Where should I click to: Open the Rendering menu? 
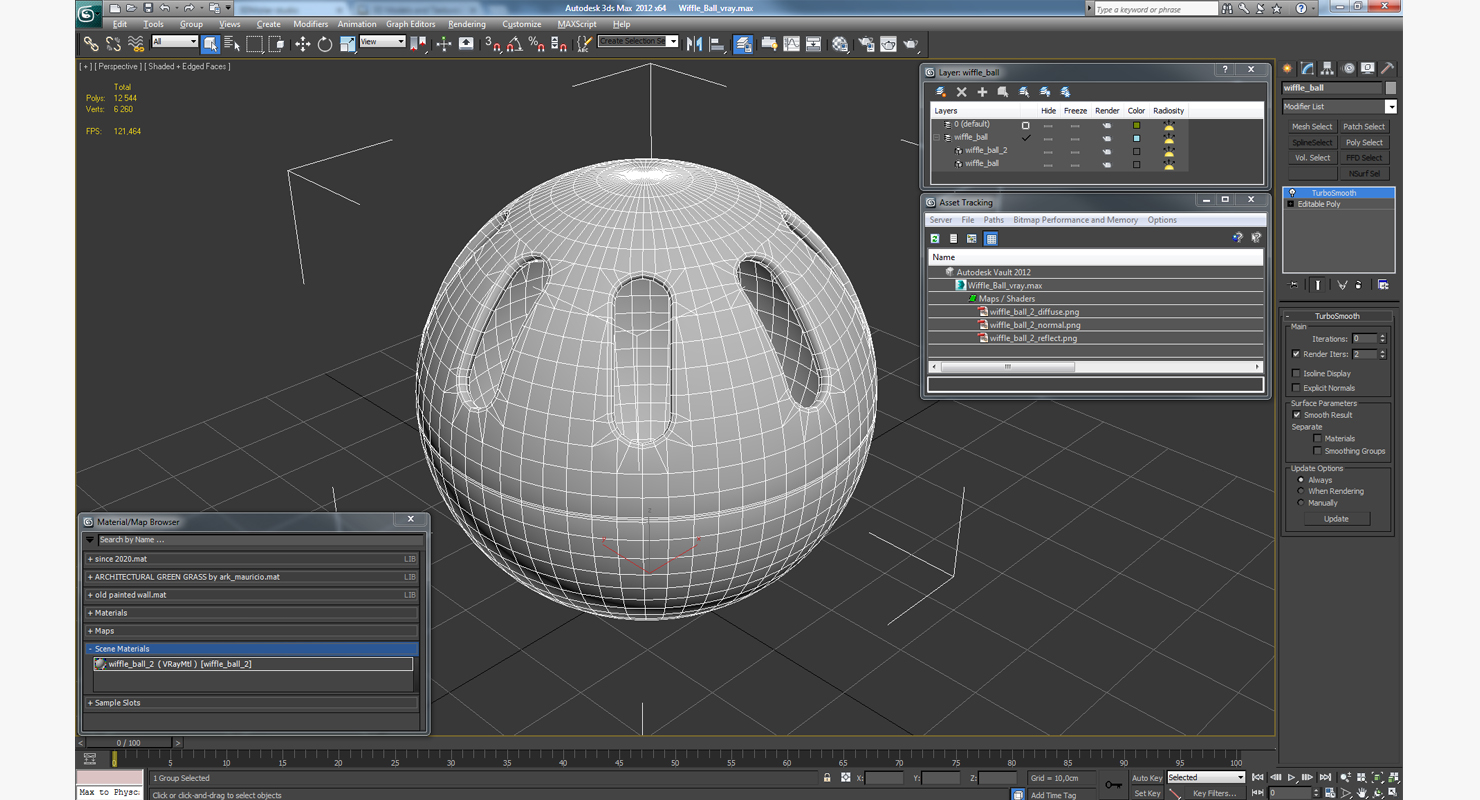pos(467,24)
